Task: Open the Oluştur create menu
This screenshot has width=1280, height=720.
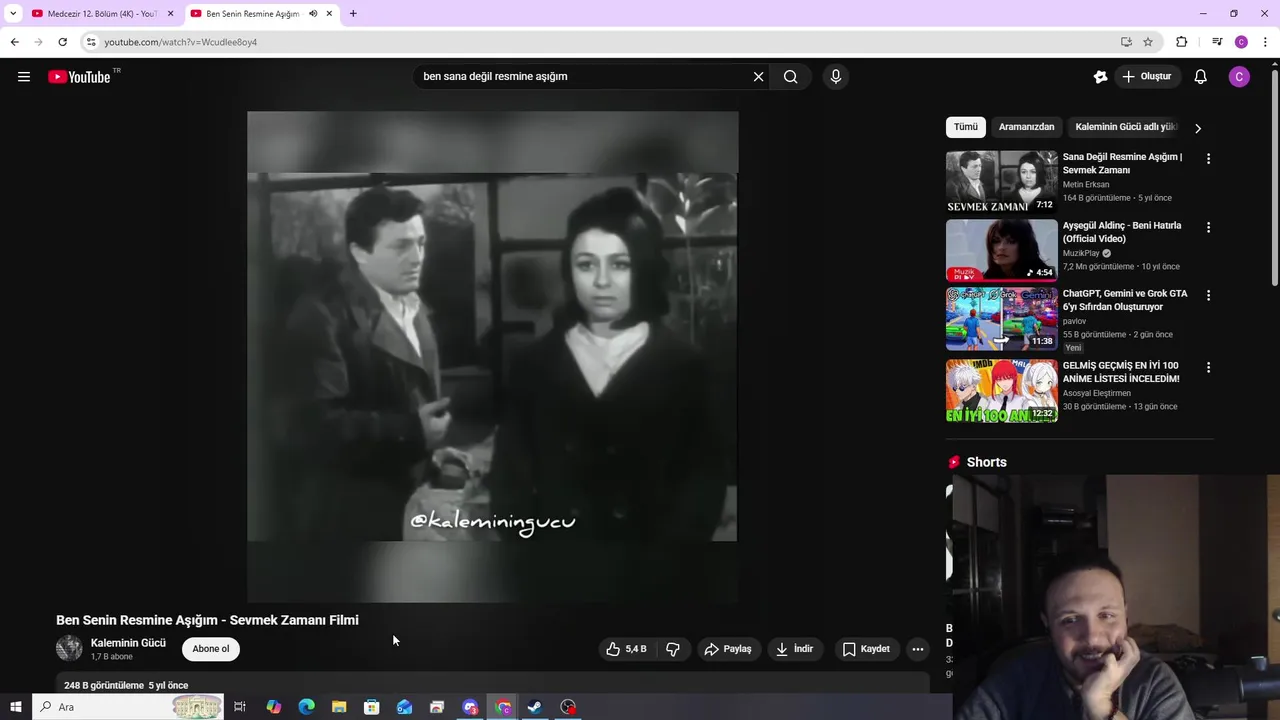Action: pos(1146,77)
